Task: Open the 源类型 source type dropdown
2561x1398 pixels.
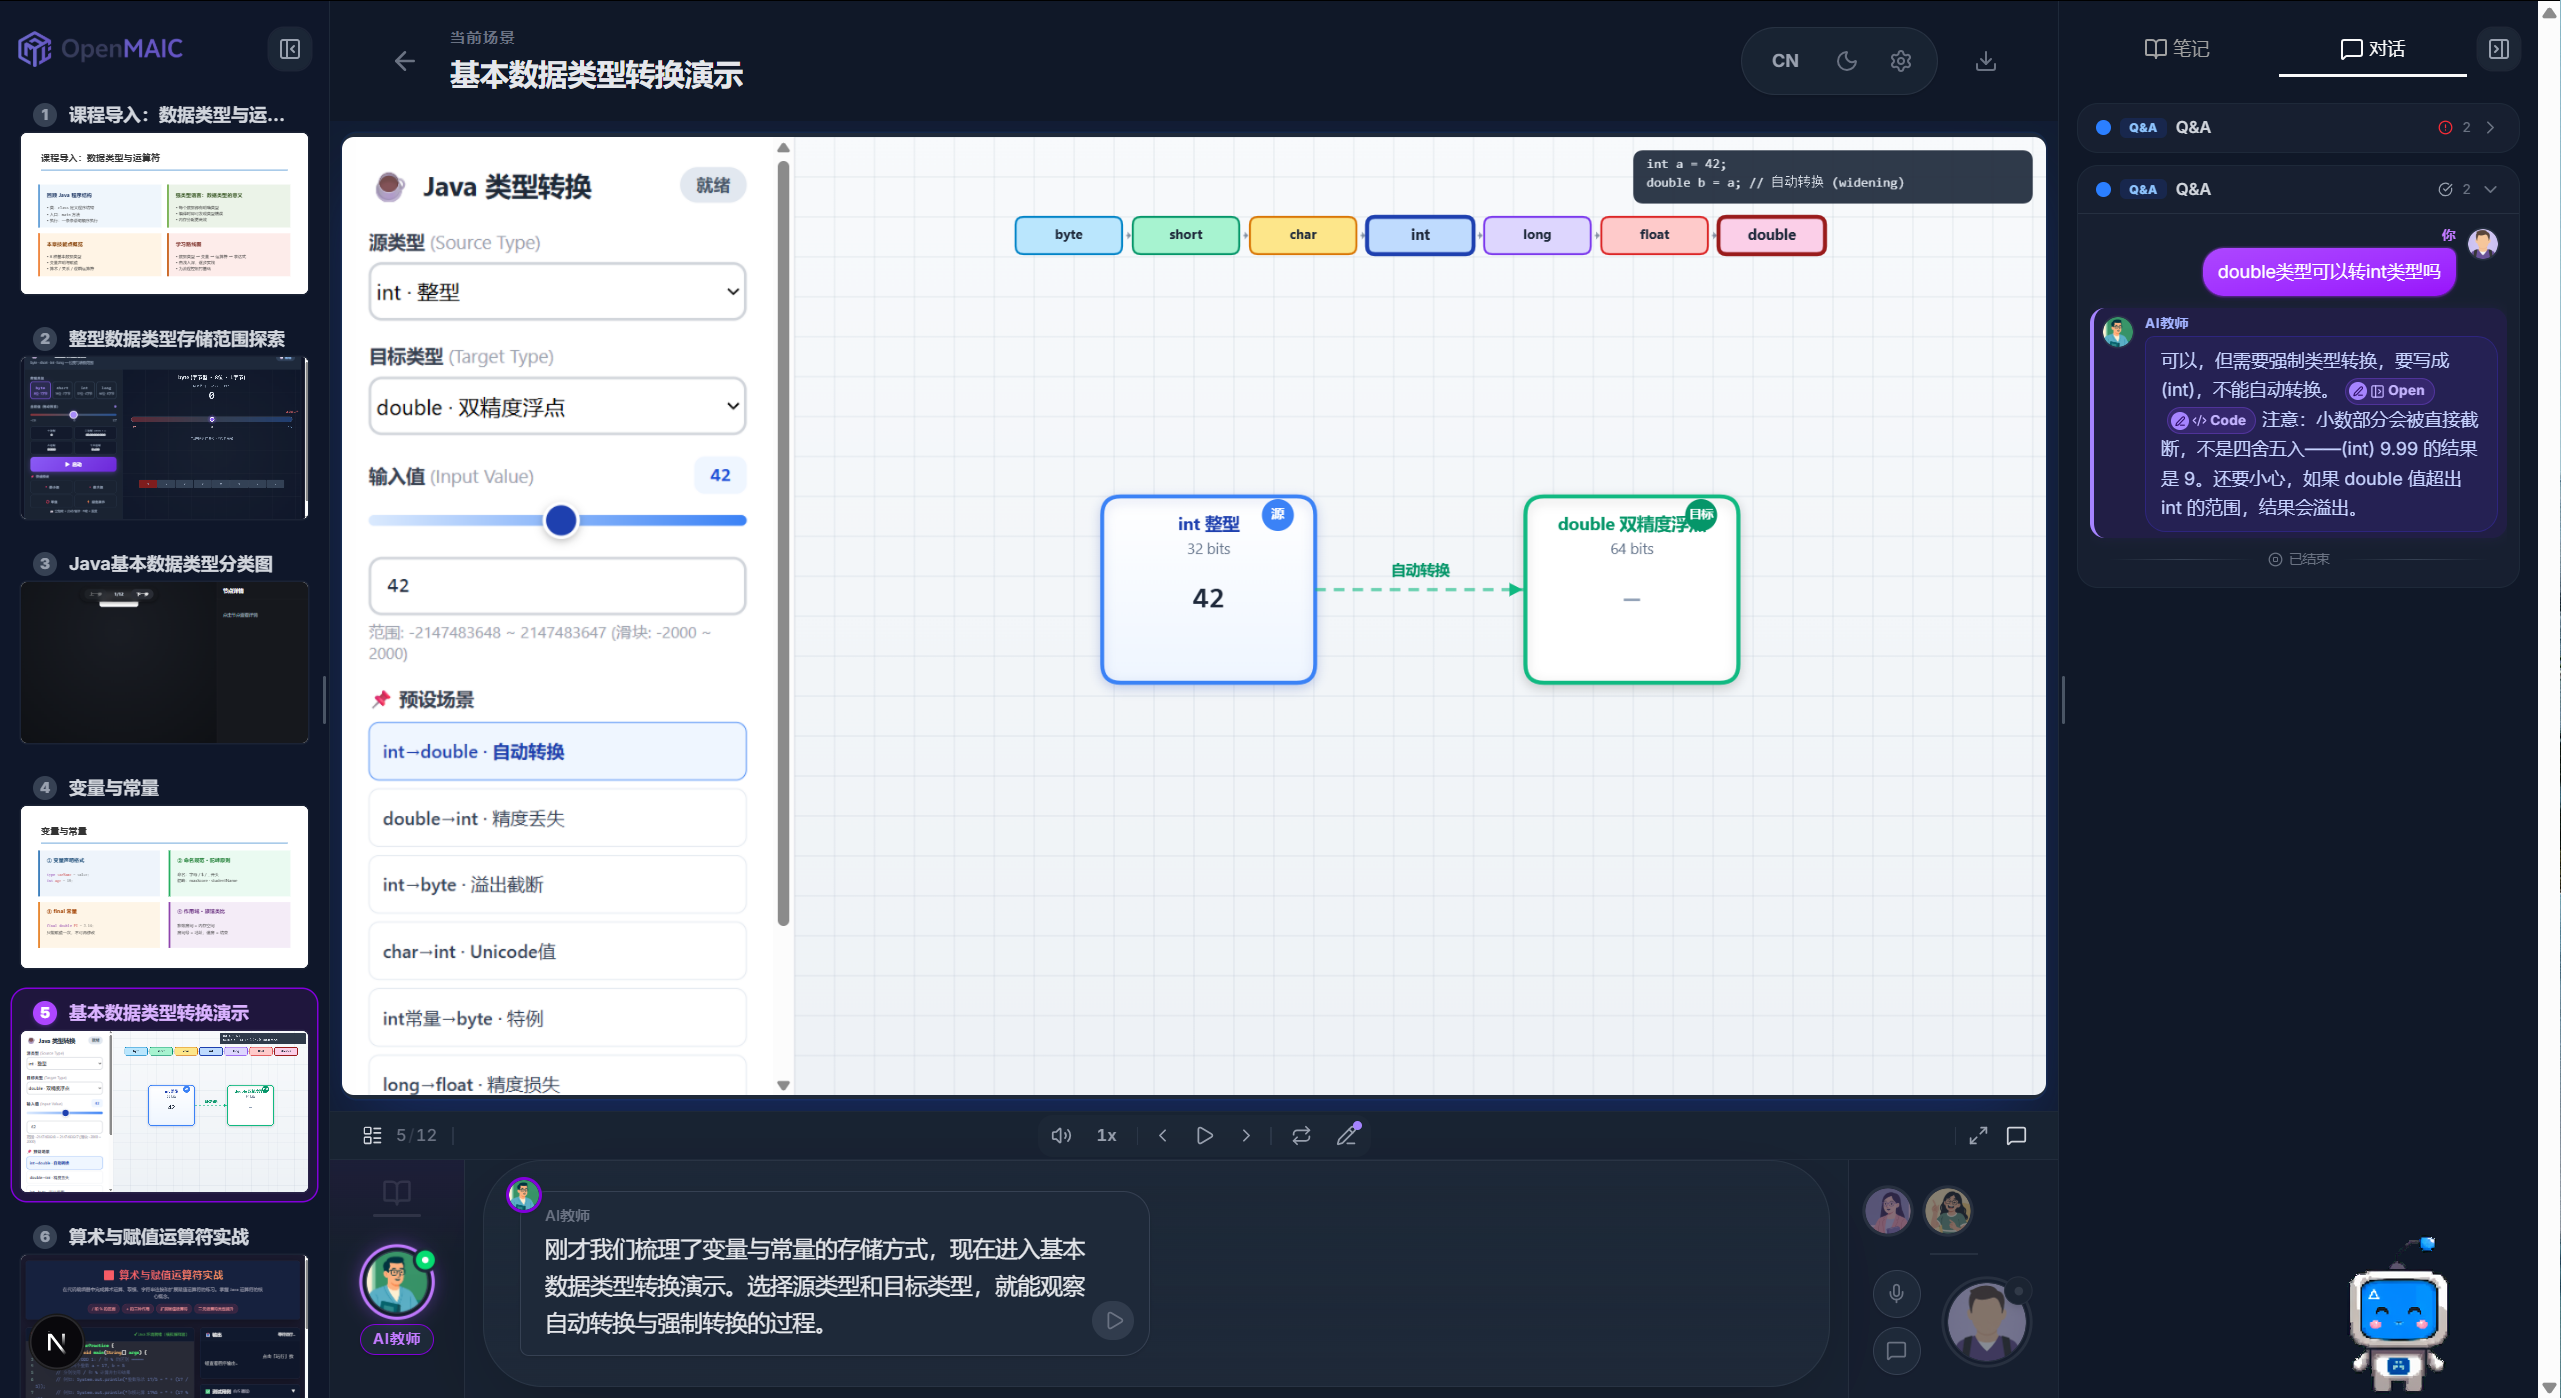Action: pos(557,292)
